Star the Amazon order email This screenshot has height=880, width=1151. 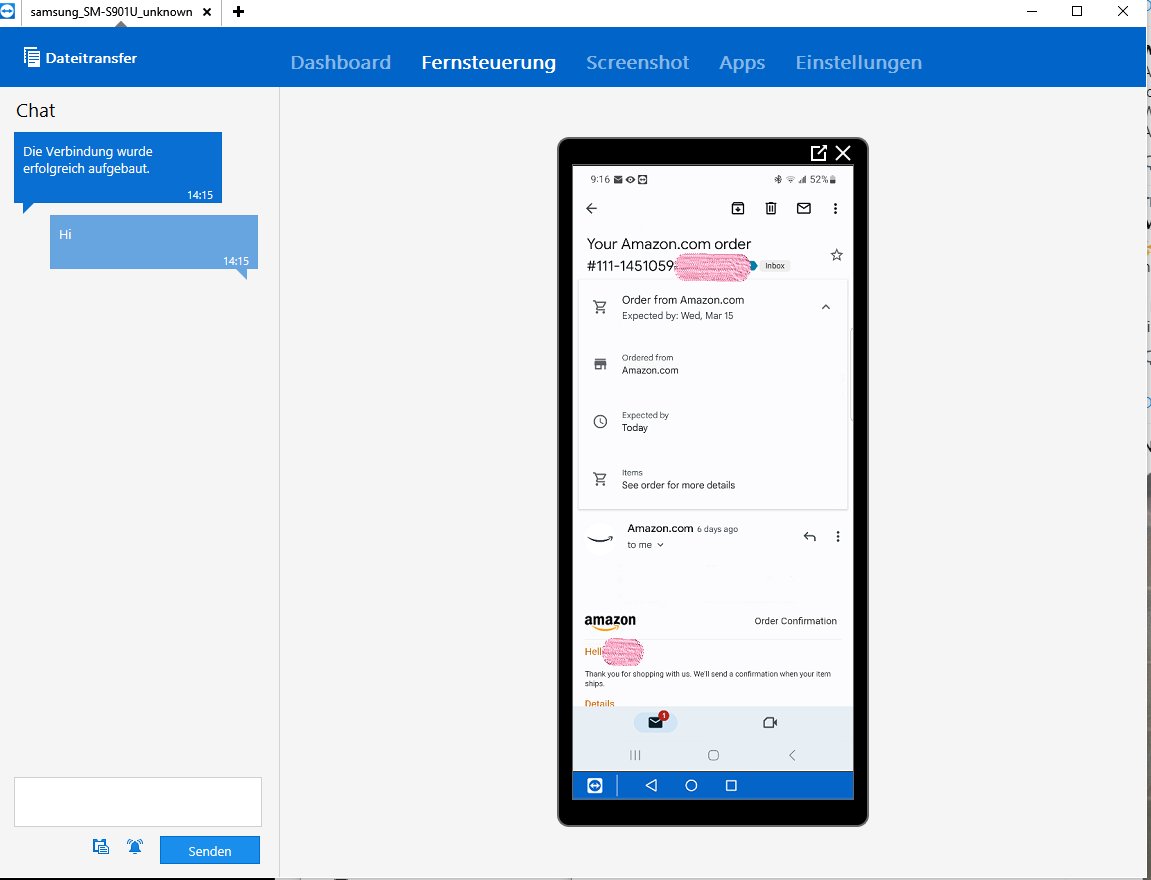pyautogui.click(x=836, y=255)
